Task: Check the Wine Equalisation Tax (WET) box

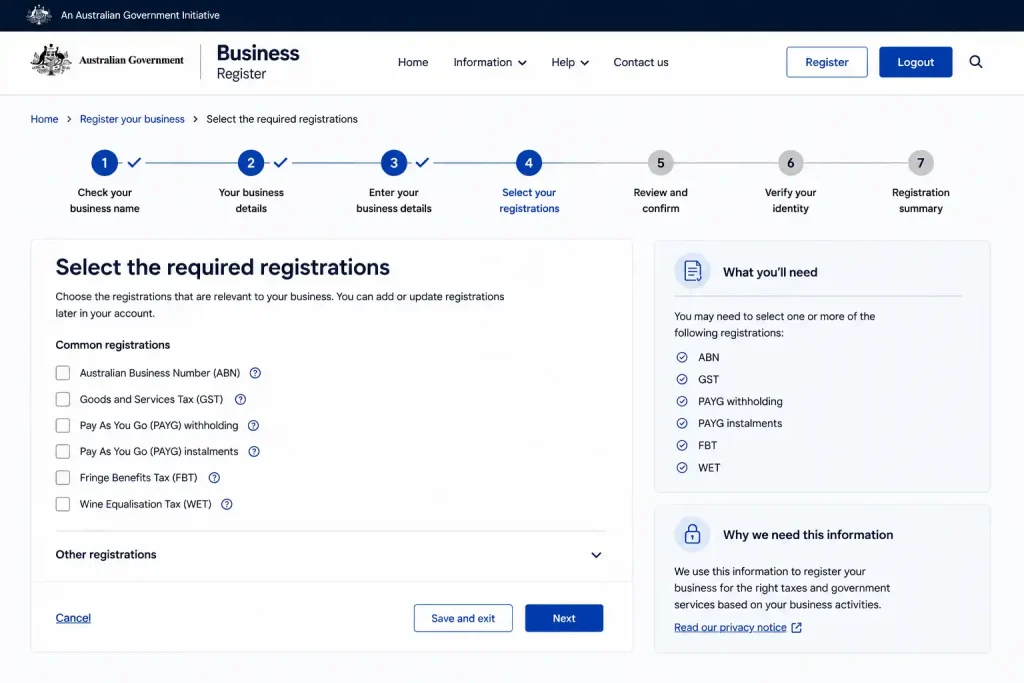Action: [x=63, y=504]
